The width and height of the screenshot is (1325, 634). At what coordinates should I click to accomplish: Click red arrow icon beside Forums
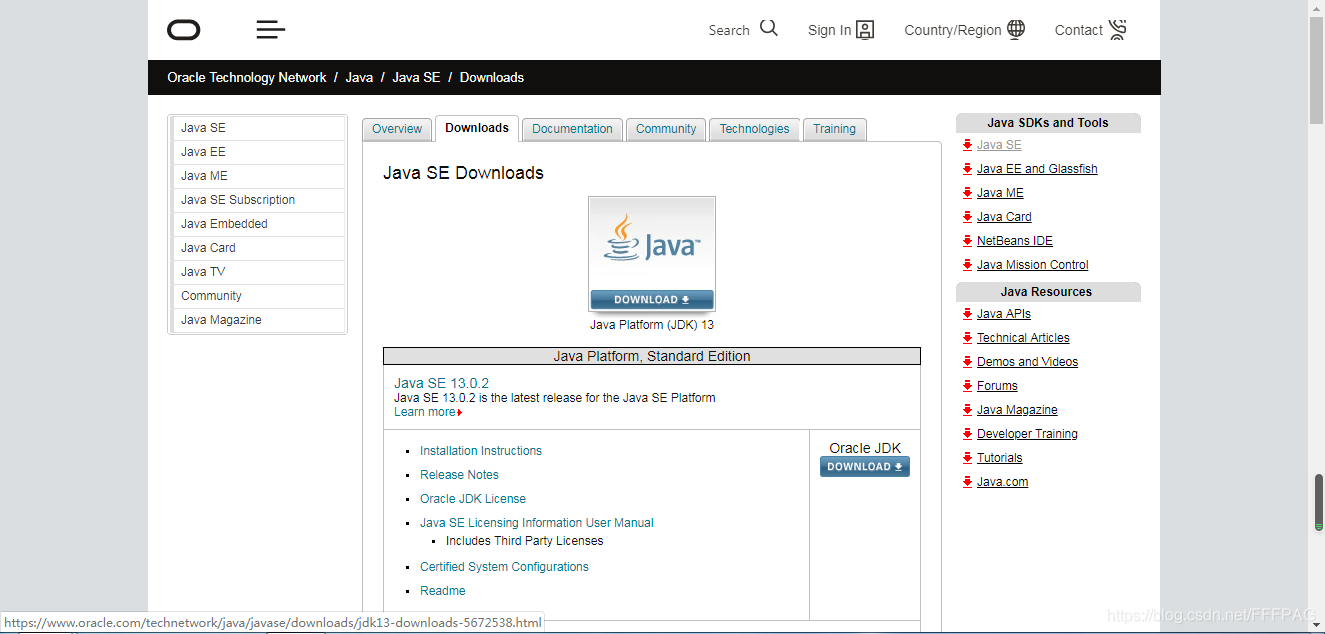point(967,386)
